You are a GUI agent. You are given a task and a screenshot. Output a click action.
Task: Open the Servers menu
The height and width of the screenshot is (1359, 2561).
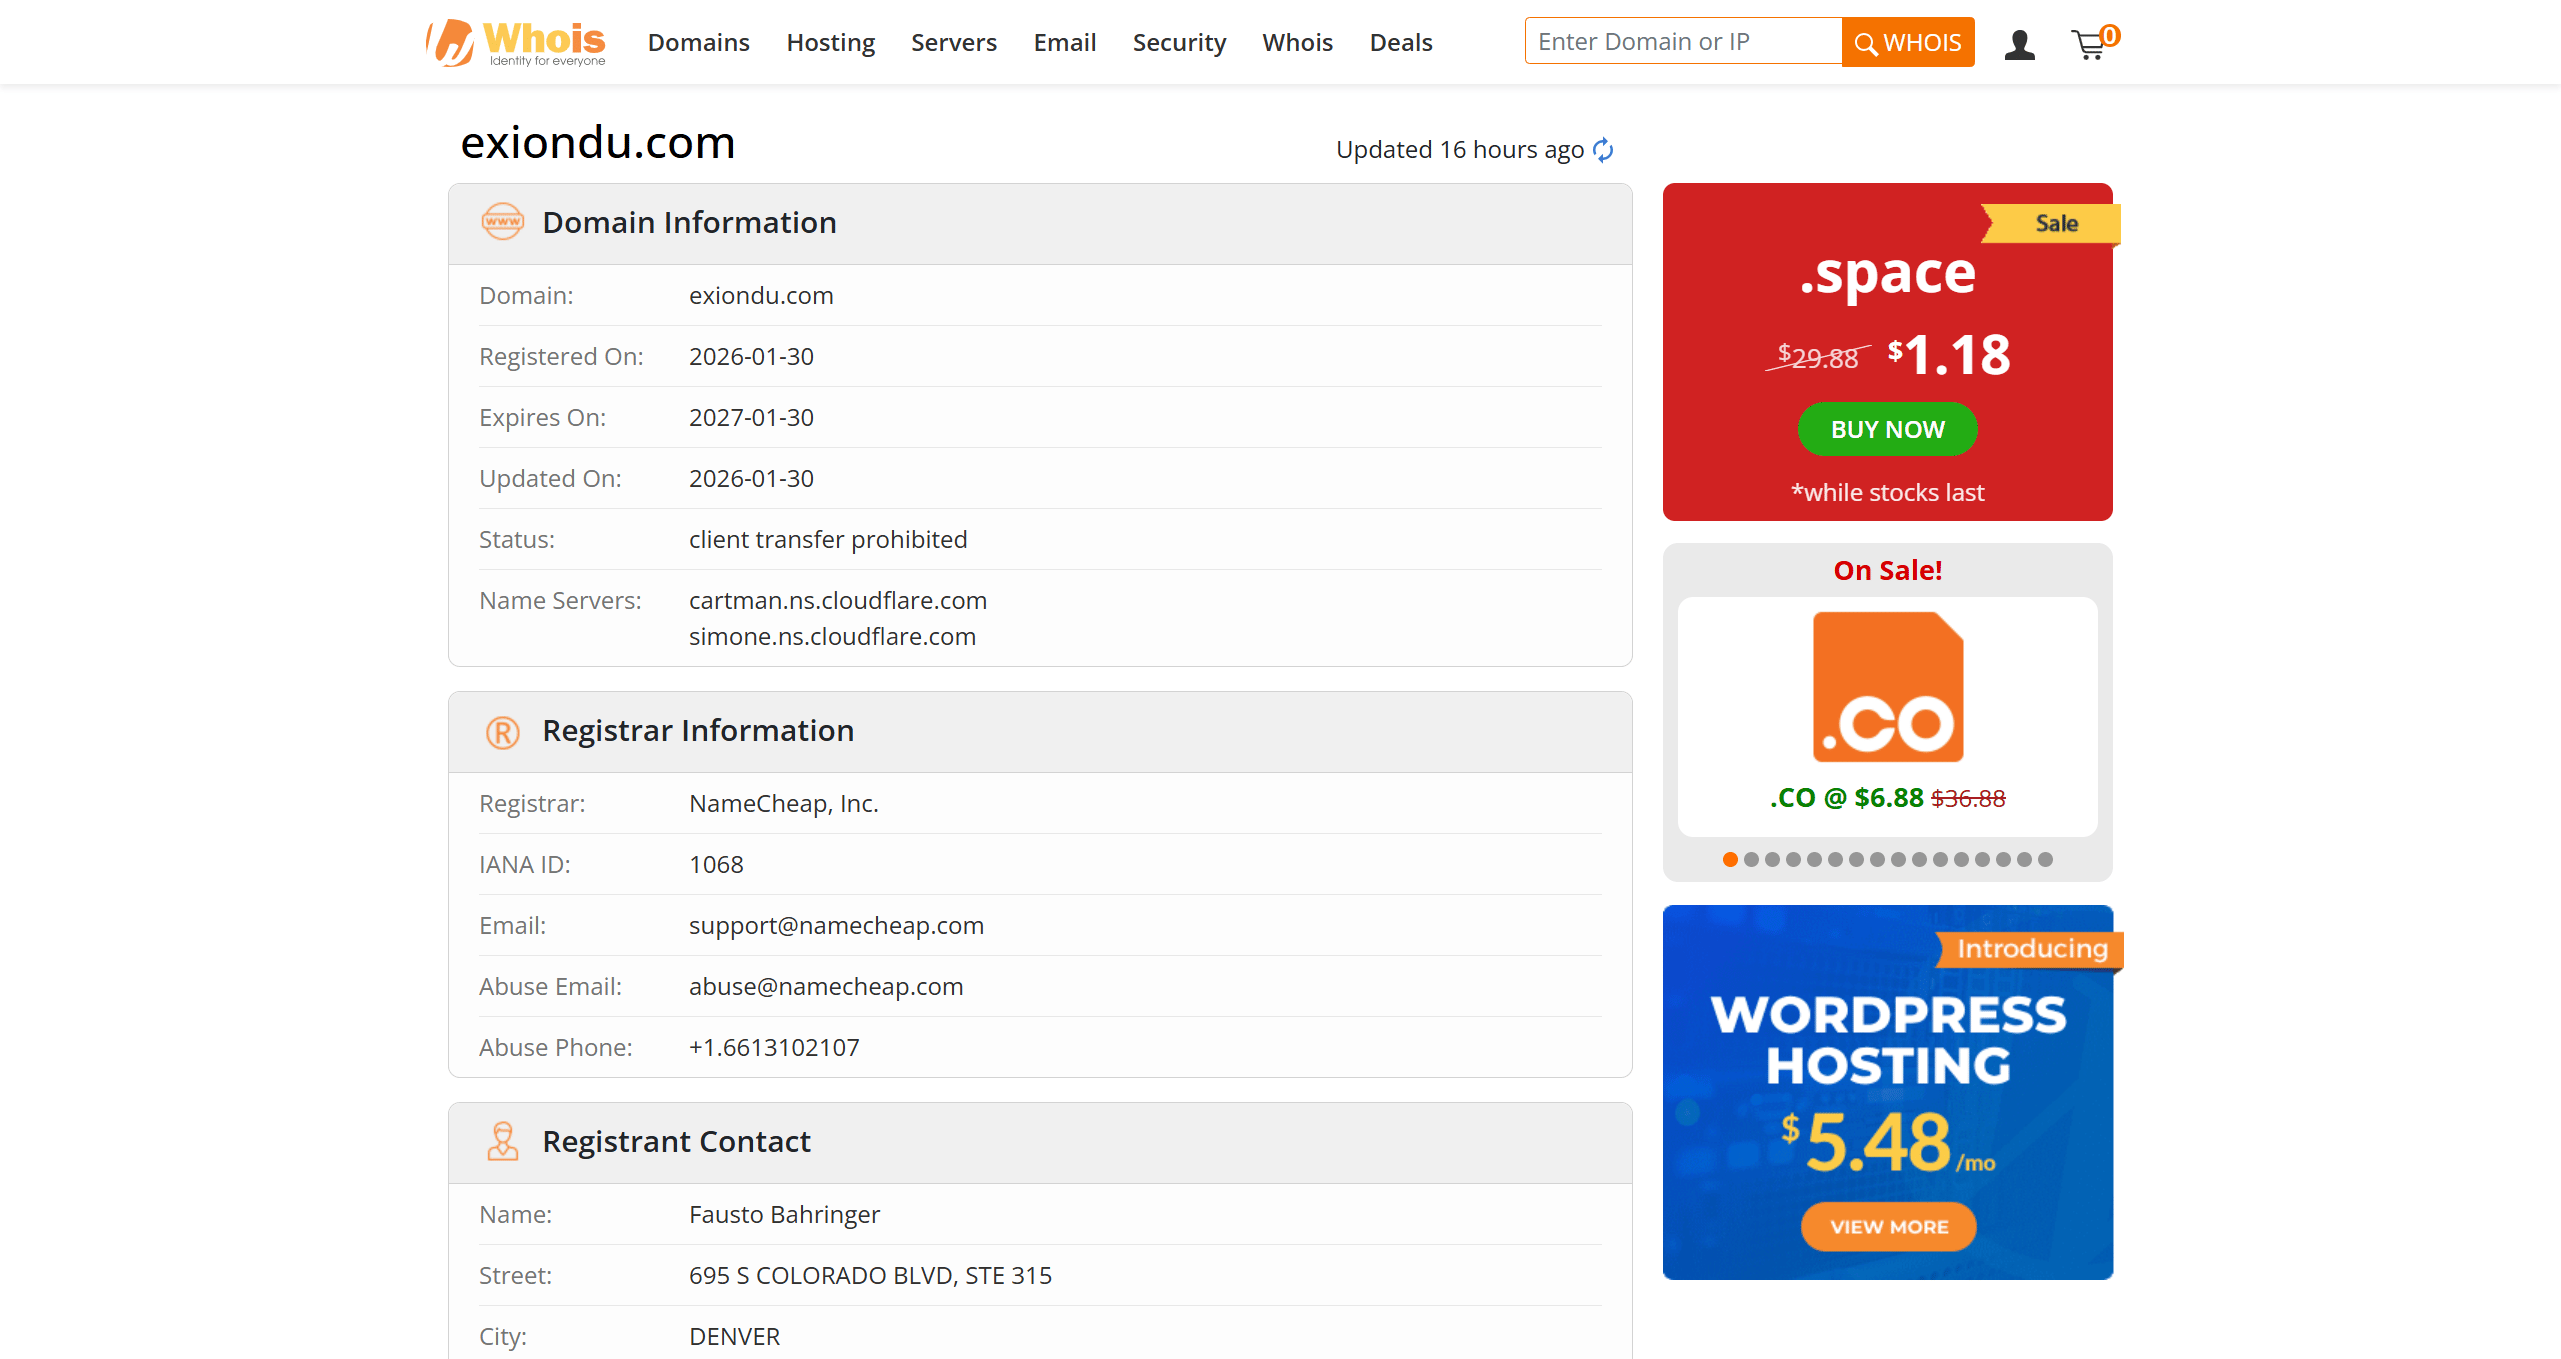coord(953,42)
